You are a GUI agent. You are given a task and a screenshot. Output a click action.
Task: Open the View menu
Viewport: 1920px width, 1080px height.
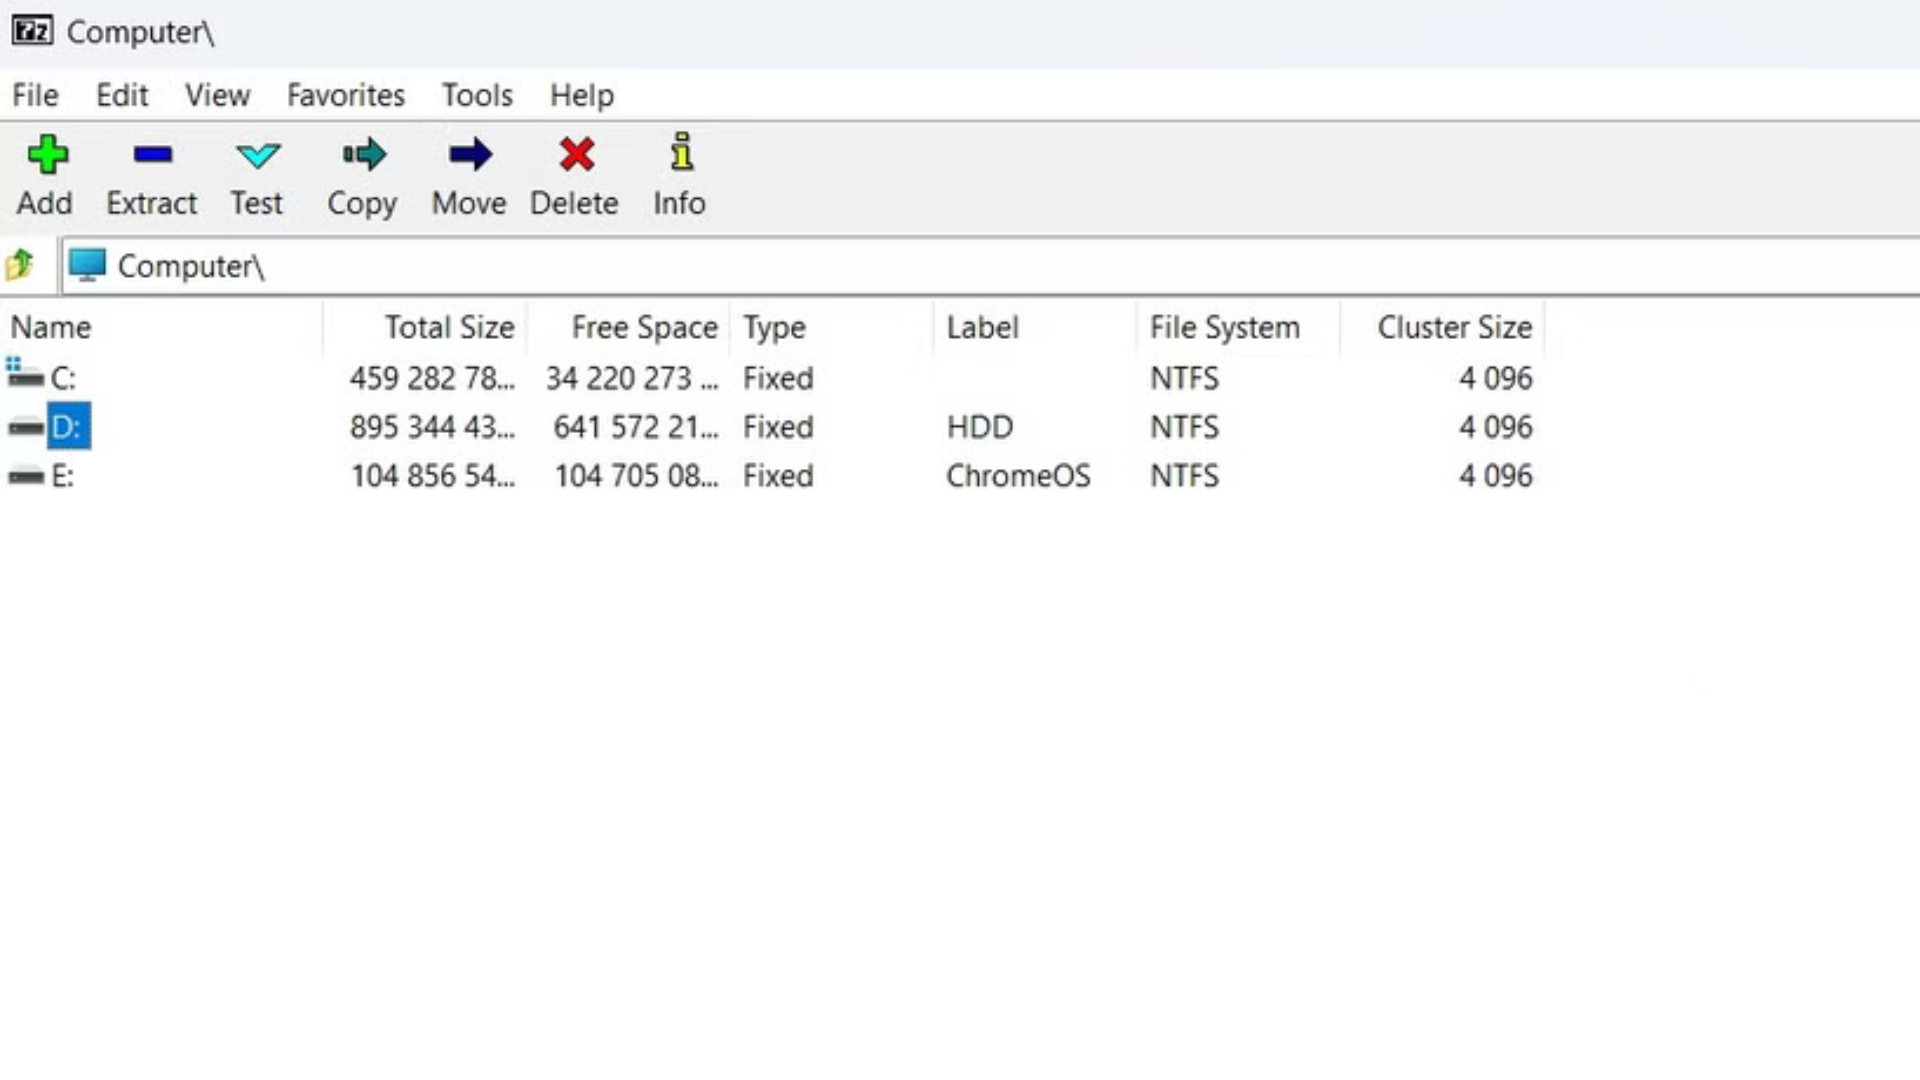(216, 95)
